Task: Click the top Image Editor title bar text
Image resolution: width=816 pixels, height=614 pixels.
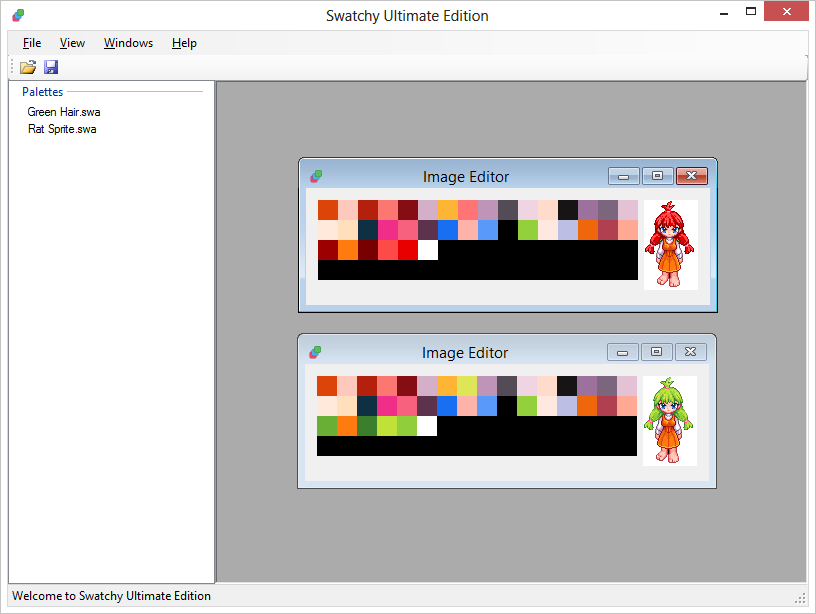Action: tap(466, 177)
